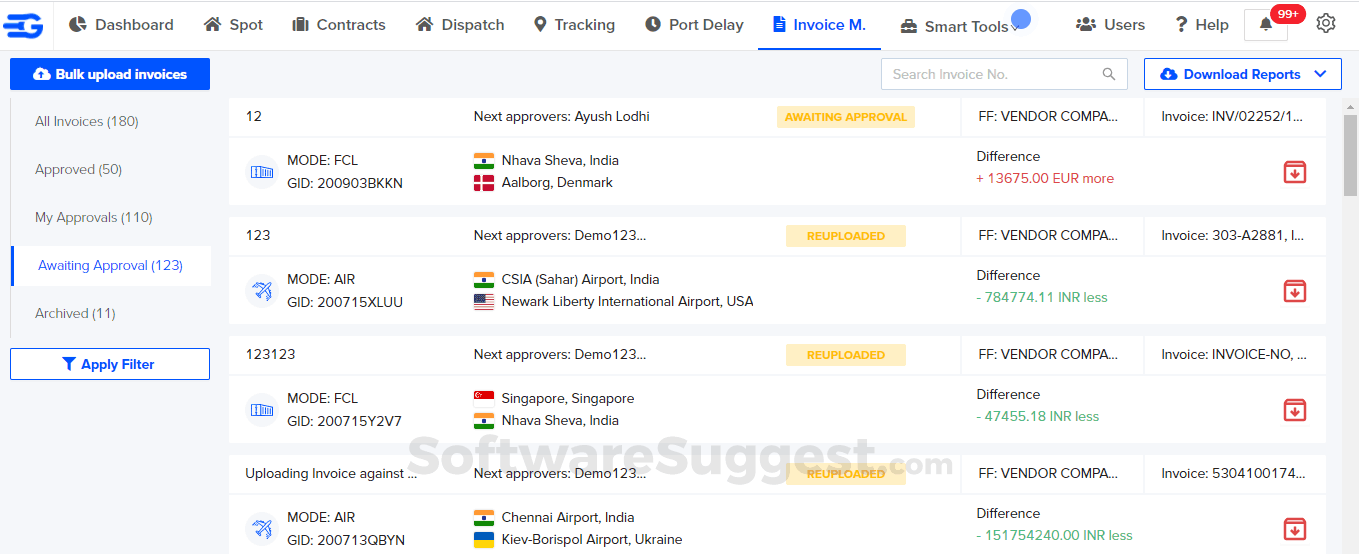The image size is (1359, 554).
Task: Open the Dispatch tab
Action: tap(460, 25)
